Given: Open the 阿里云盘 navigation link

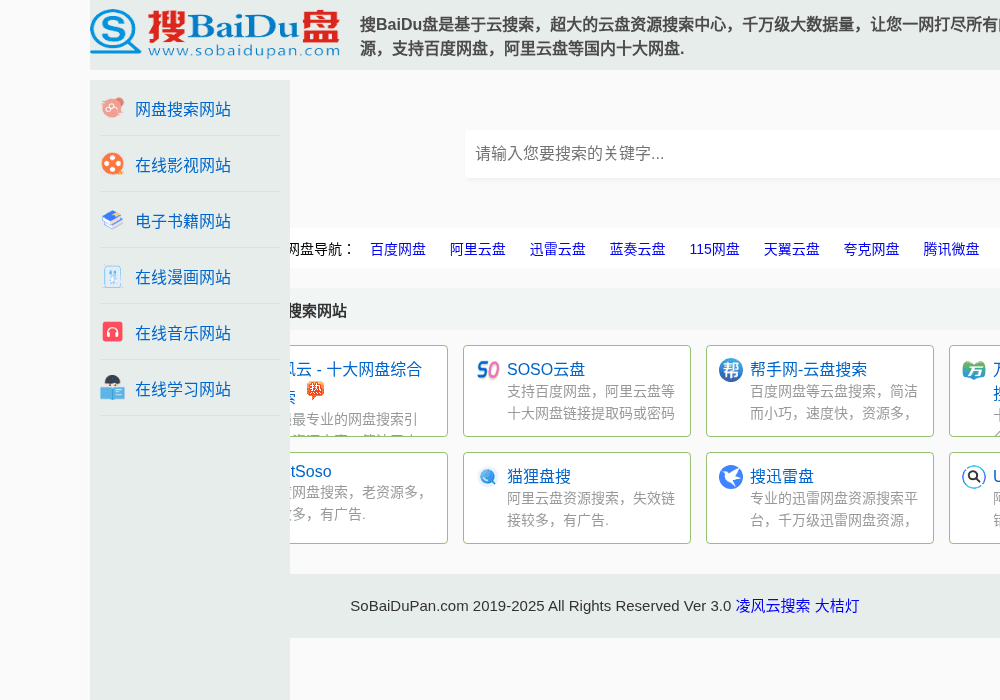Looking at the screenshot, I should pos(478,249).
